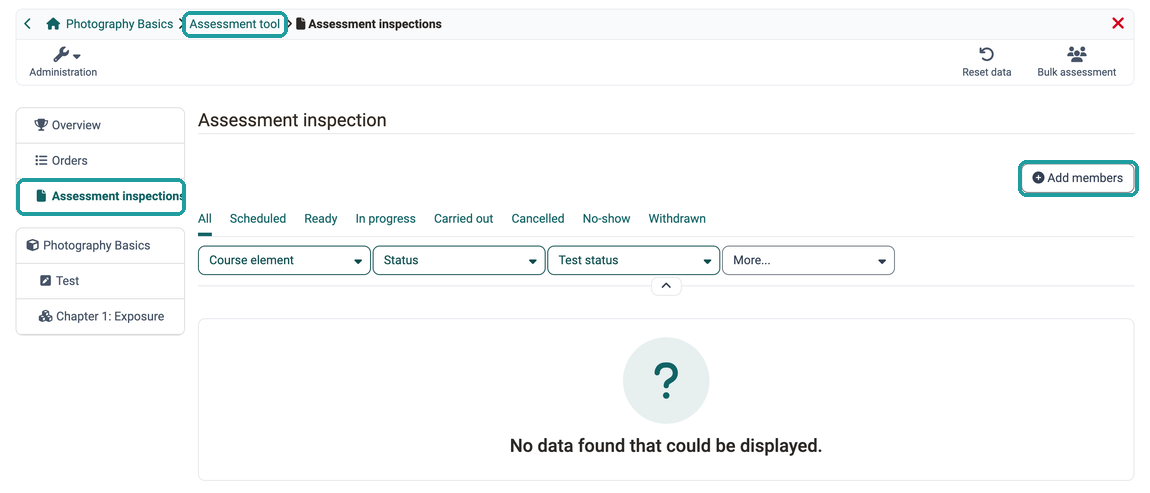Open the Administration wrench menu
1150x493 pixels.
(63, 62)
